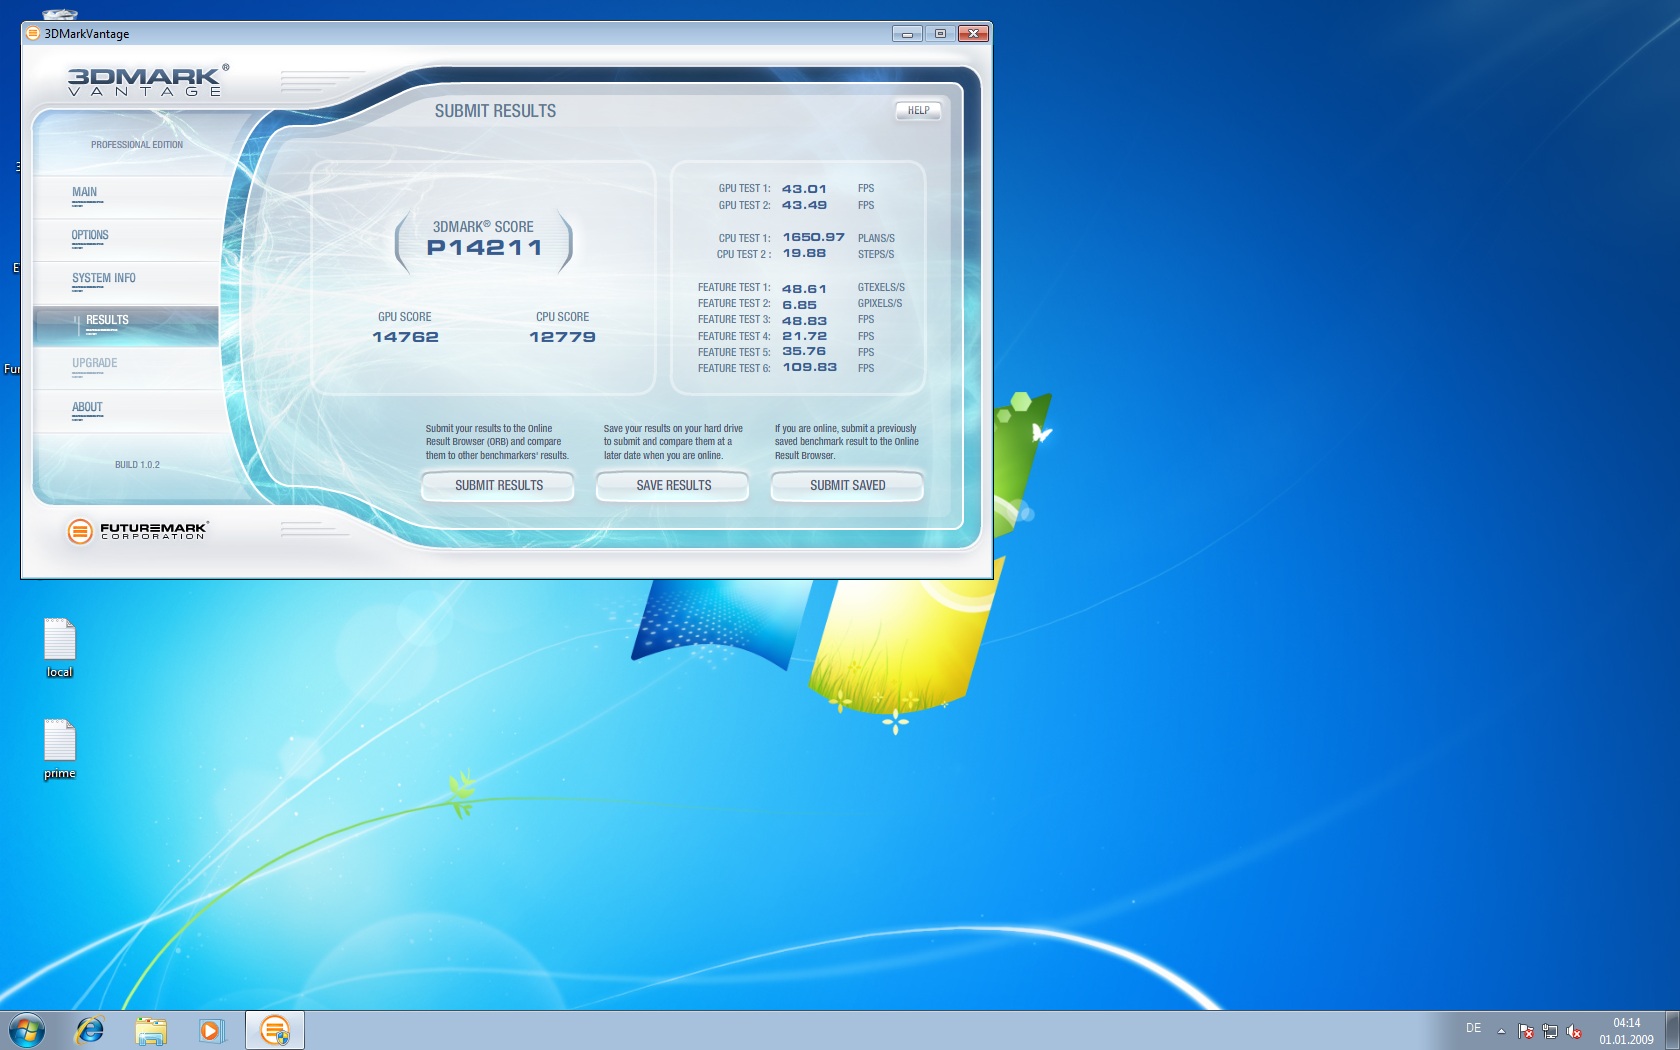The height and width of the screenshot is (1050, 1680).
Task: Open the UPGRADE section
Action: (x=125, y=369)
